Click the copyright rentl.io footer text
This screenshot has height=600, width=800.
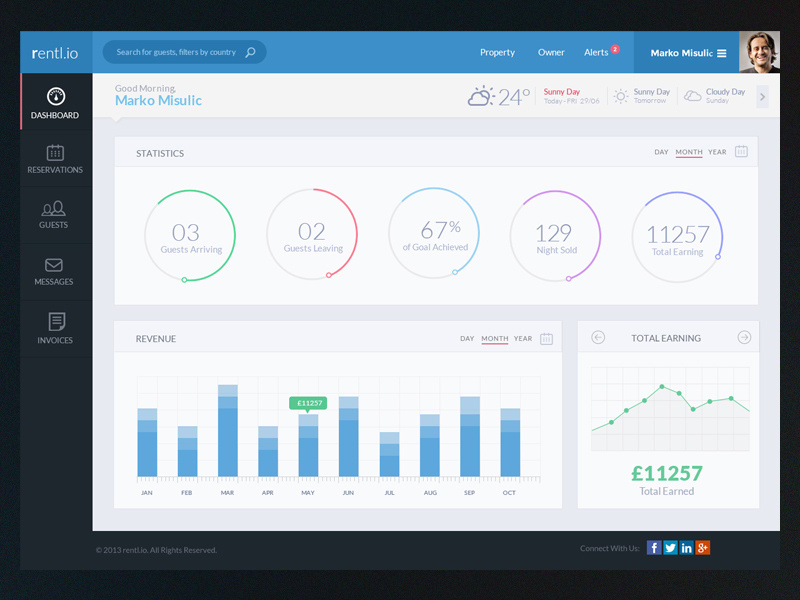[156, 550]
